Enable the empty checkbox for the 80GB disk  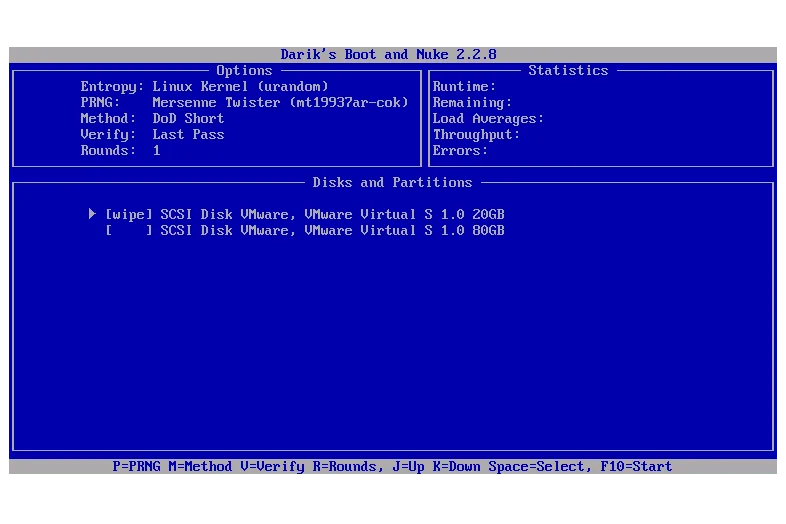coord(128,230)
